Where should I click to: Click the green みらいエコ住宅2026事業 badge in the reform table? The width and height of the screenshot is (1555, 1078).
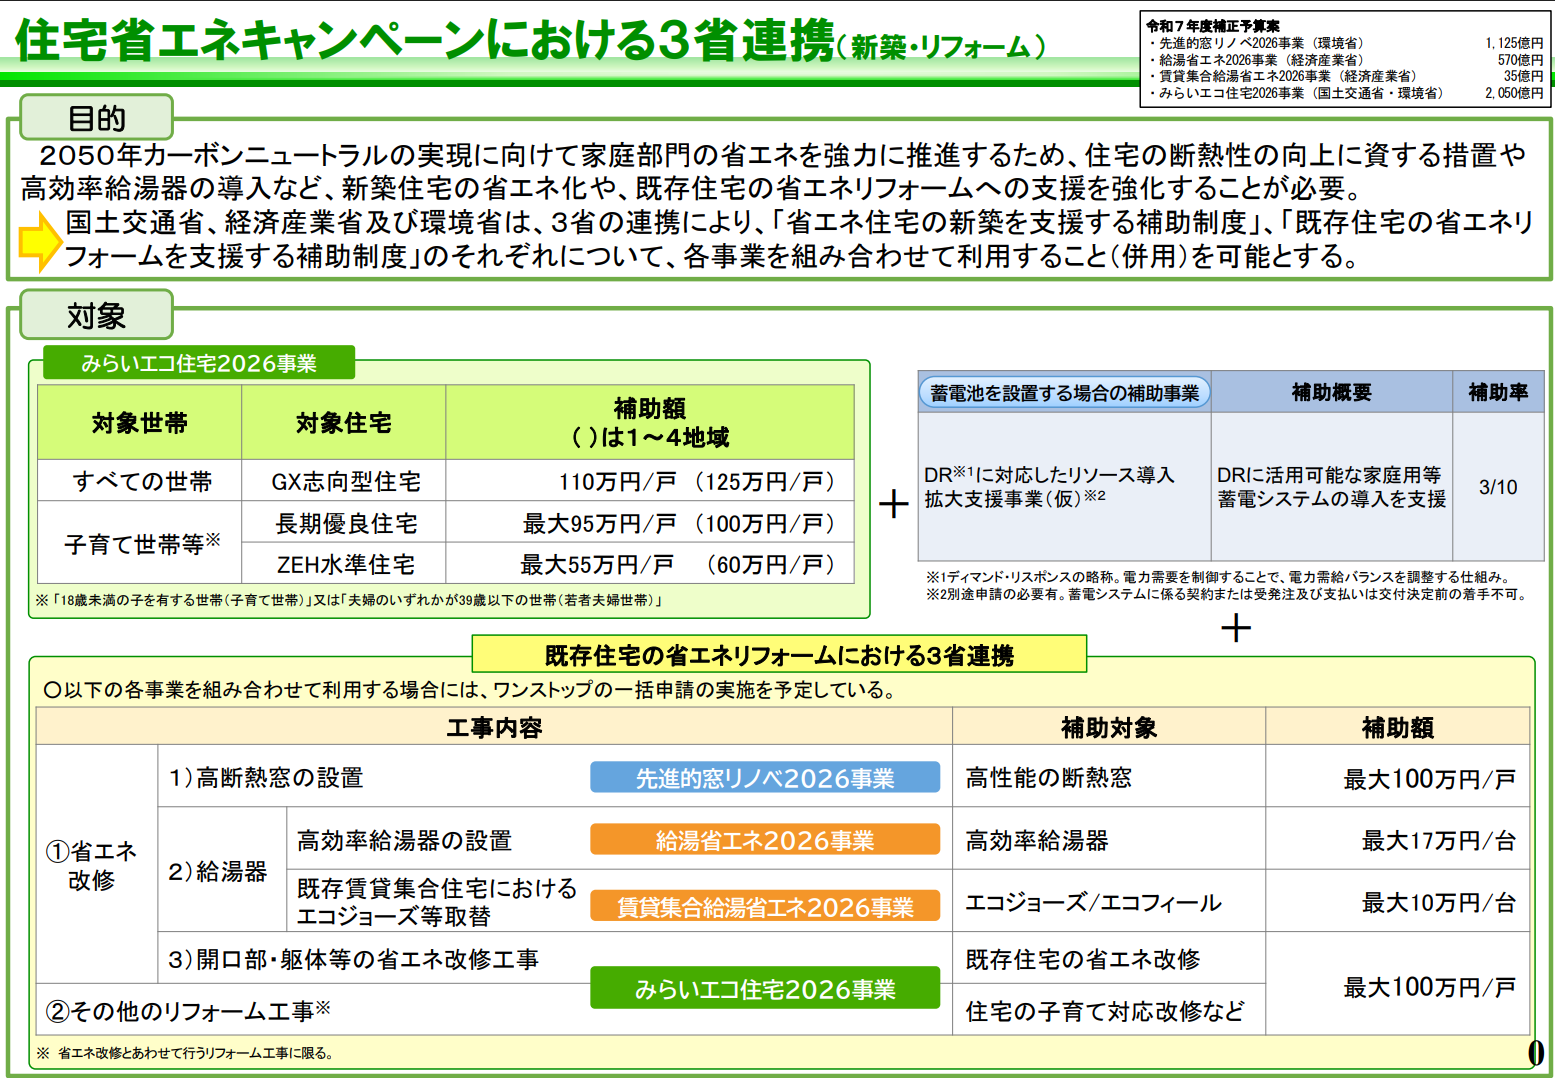click(x=764, y=988)
